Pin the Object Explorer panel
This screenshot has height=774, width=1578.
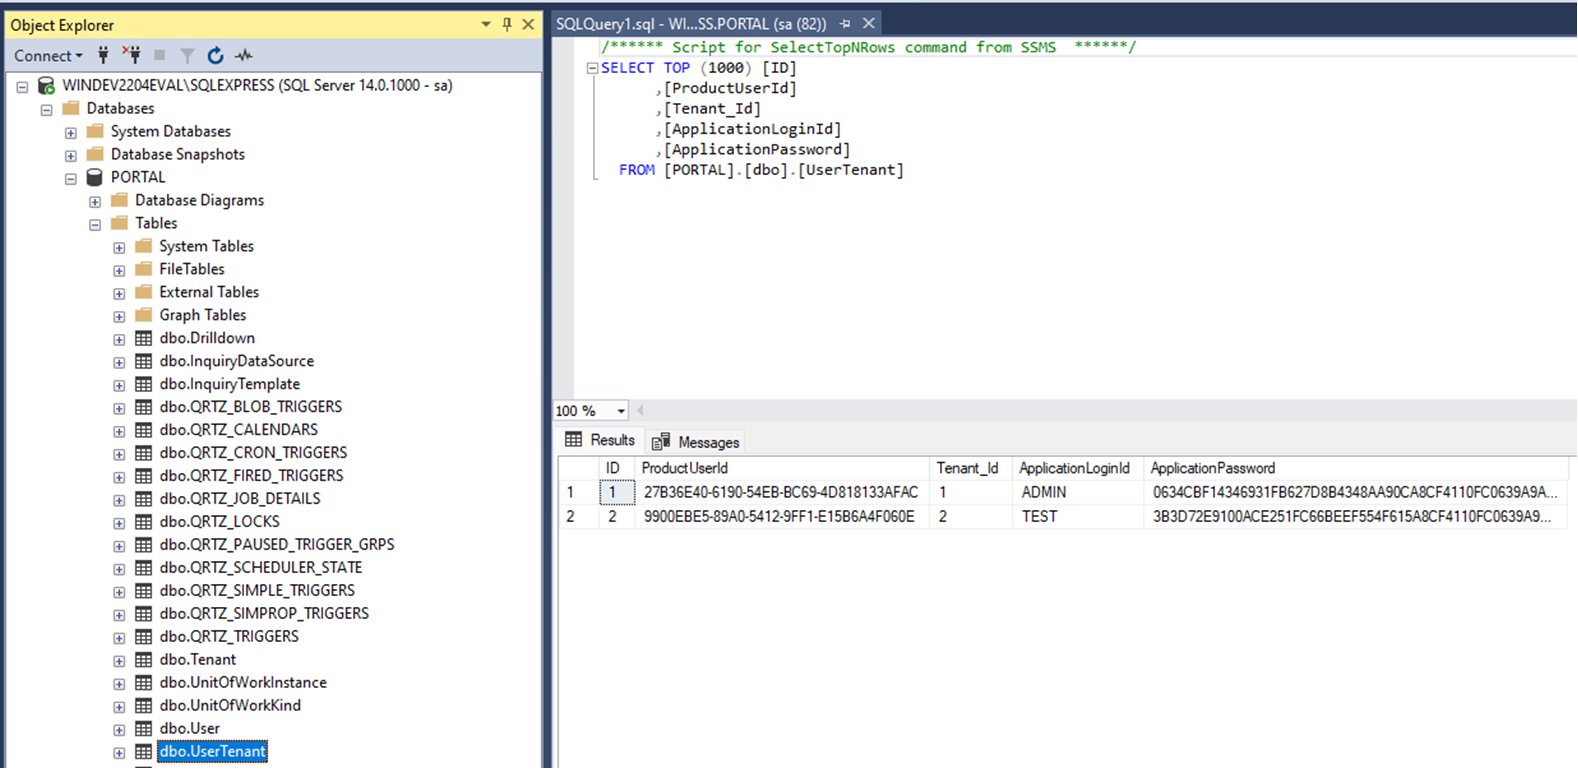507,24
